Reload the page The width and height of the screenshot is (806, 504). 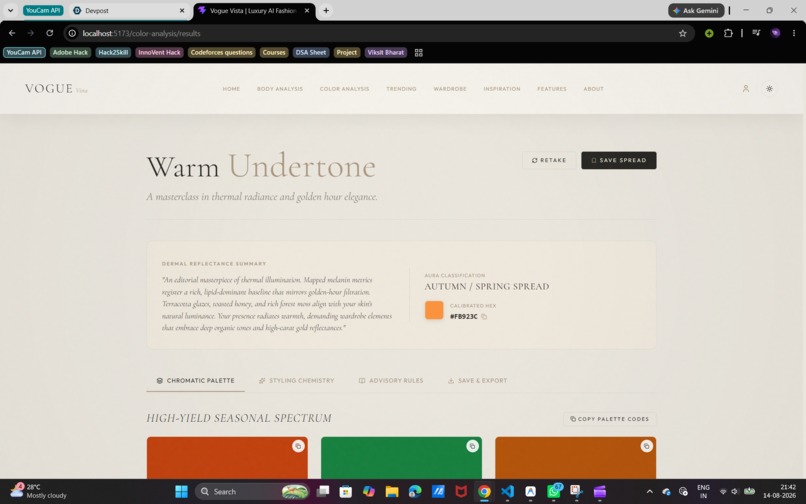click(49, 33)
